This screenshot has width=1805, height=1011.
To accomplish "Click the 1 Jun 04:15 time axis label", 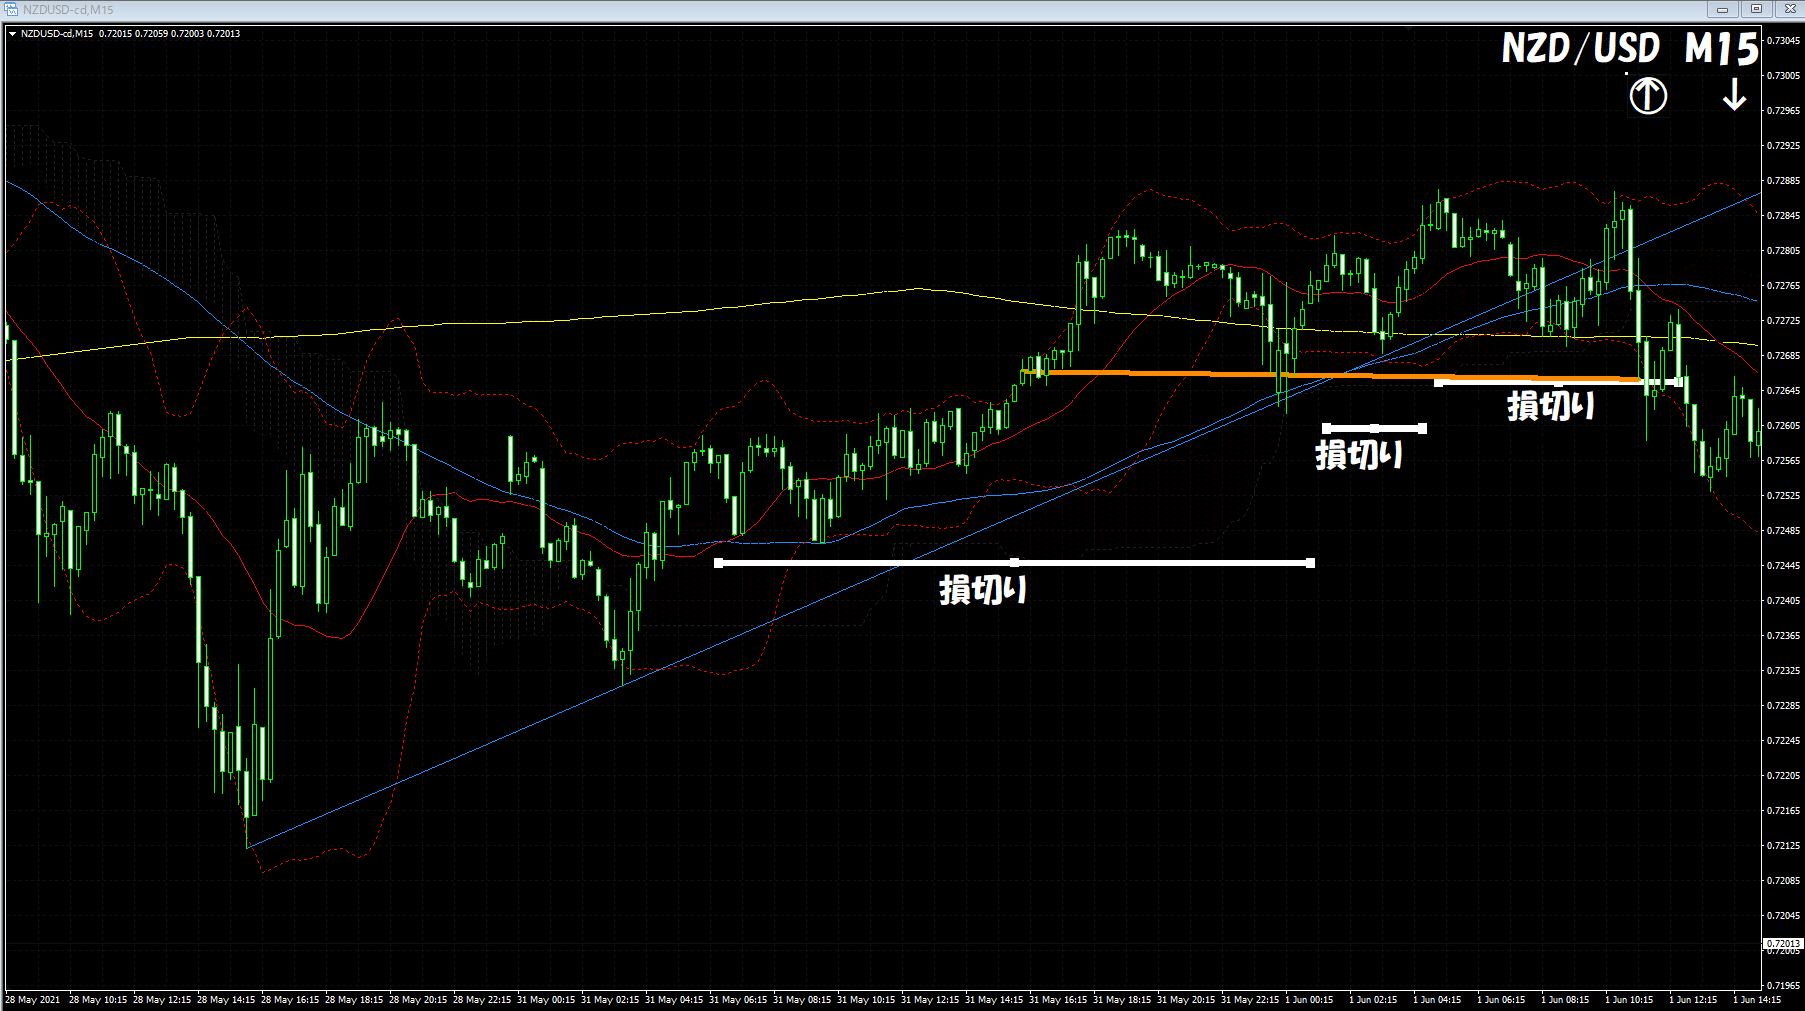I will pyautogui.click(x=1437, y=1000).
